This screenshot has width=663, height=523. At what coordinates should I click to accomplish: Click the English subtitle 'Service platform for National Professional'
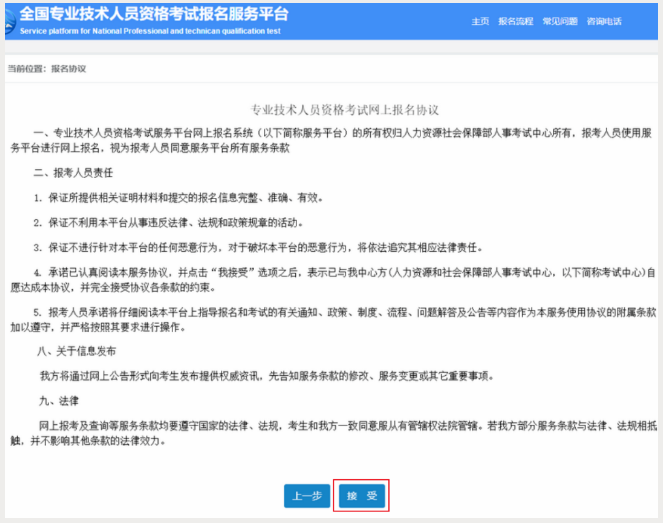point(150,31)
